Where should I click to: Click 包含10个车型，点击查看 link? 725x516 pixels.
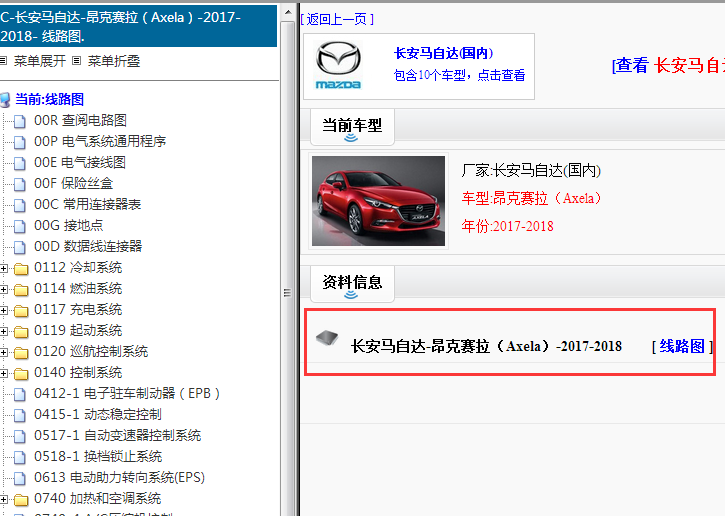pyautogui.click(x=459, y=75)
